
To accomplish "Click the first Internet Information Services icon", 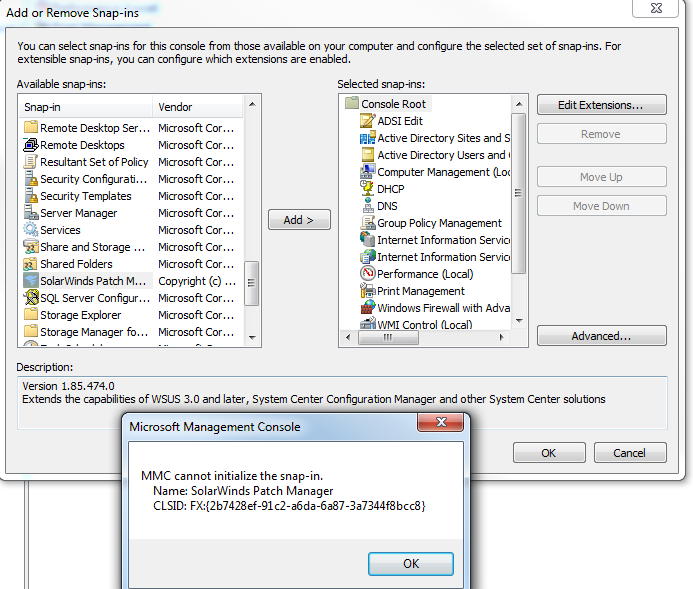I will click(367, 239).
